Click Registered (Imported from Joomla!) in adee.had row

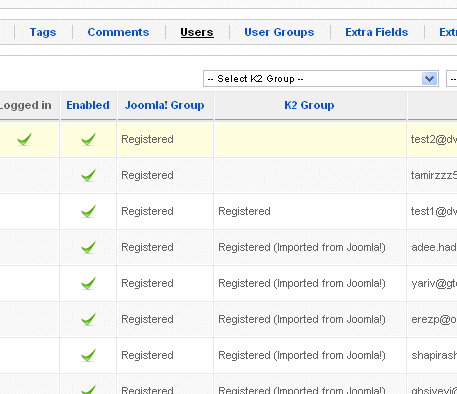click(x=302, y=247)
